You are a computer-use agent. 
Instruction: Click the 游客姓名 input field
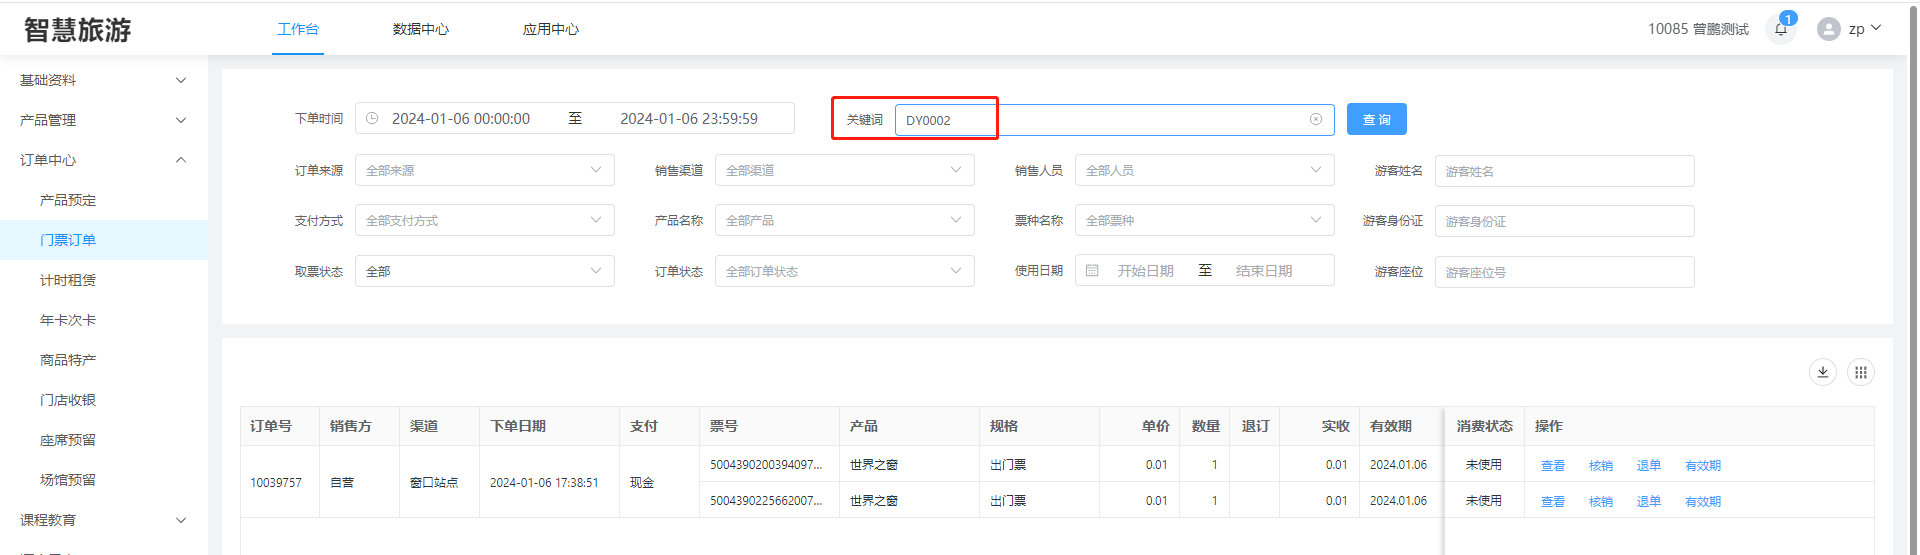(x=1564, y=171)
